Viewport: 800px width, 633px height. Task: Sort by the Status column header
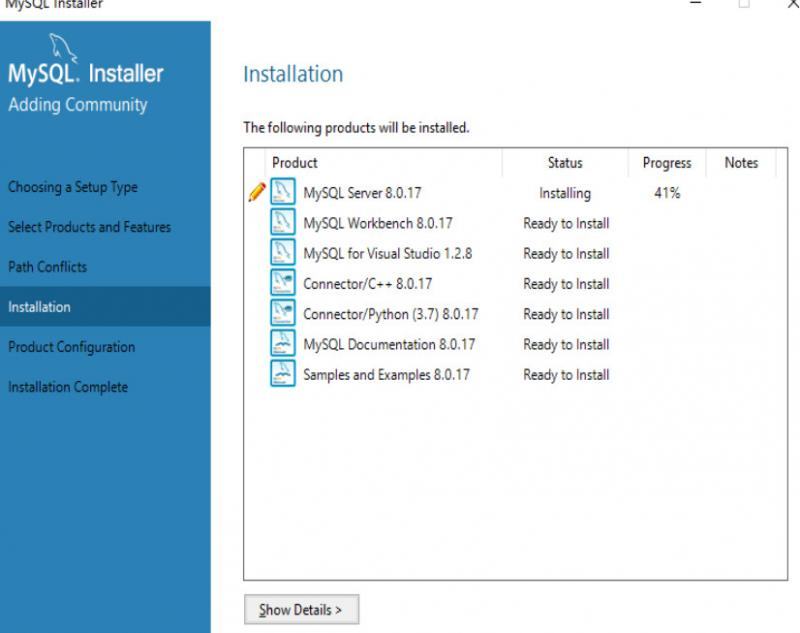click(565, 163)
